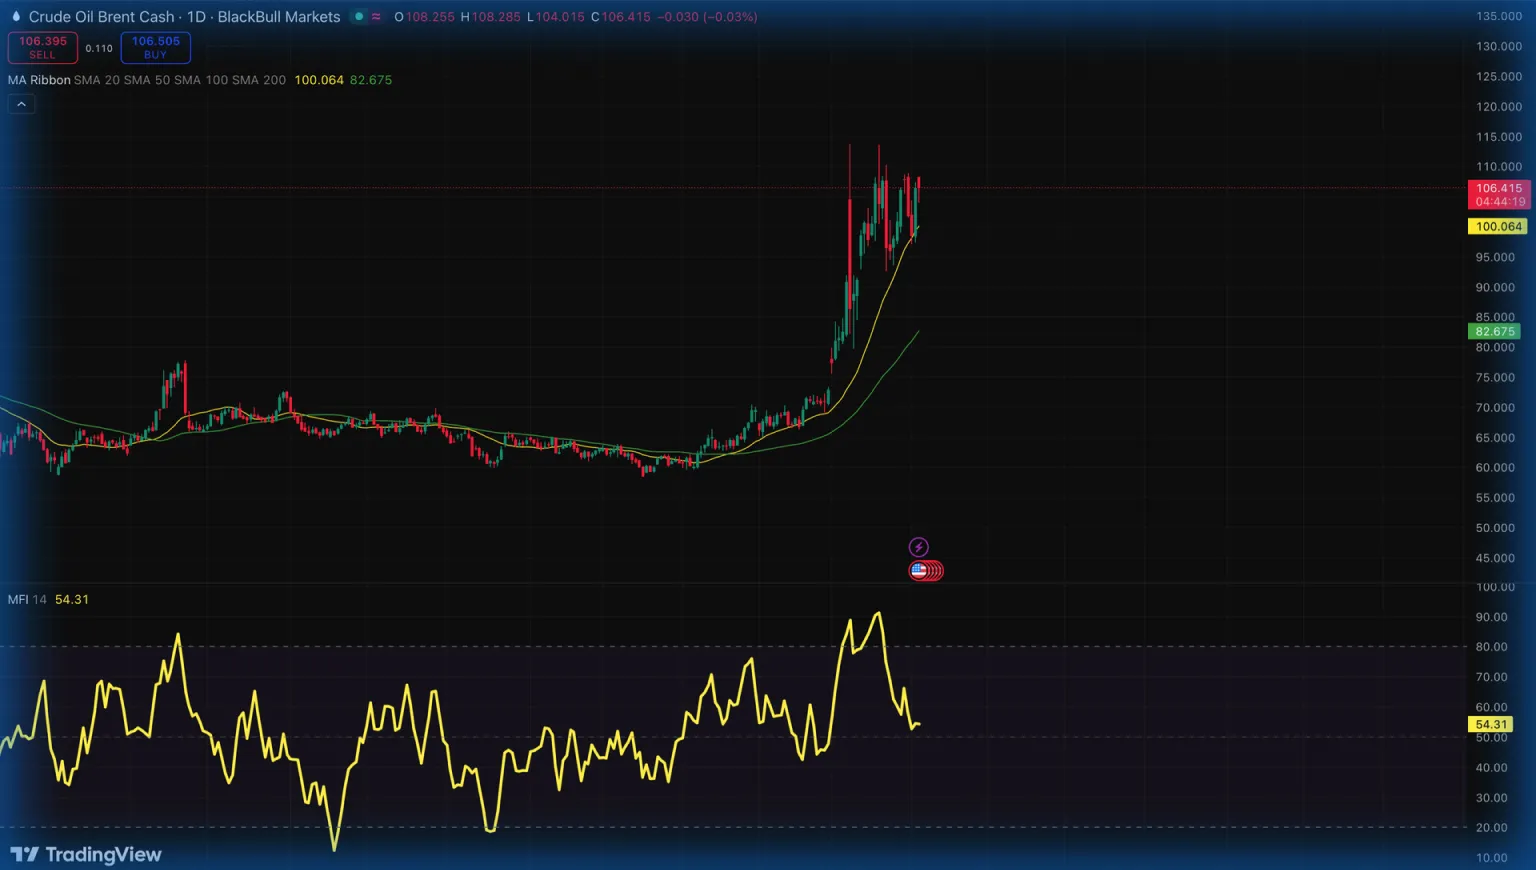1536x870 pixels.
Task: Open the purple lightning event marker
Action: click(x=918, y=547)
